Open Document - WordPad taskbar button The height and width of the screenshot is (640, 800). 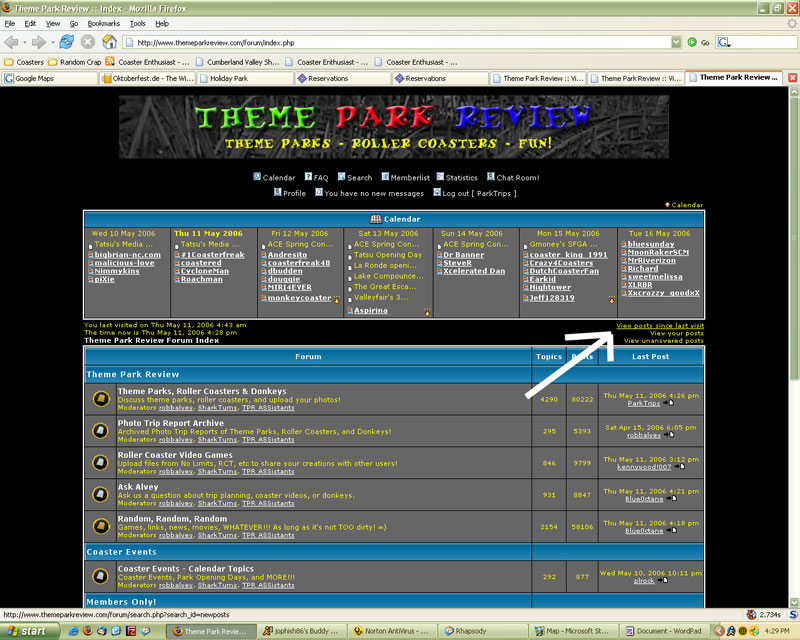[663, 631]
